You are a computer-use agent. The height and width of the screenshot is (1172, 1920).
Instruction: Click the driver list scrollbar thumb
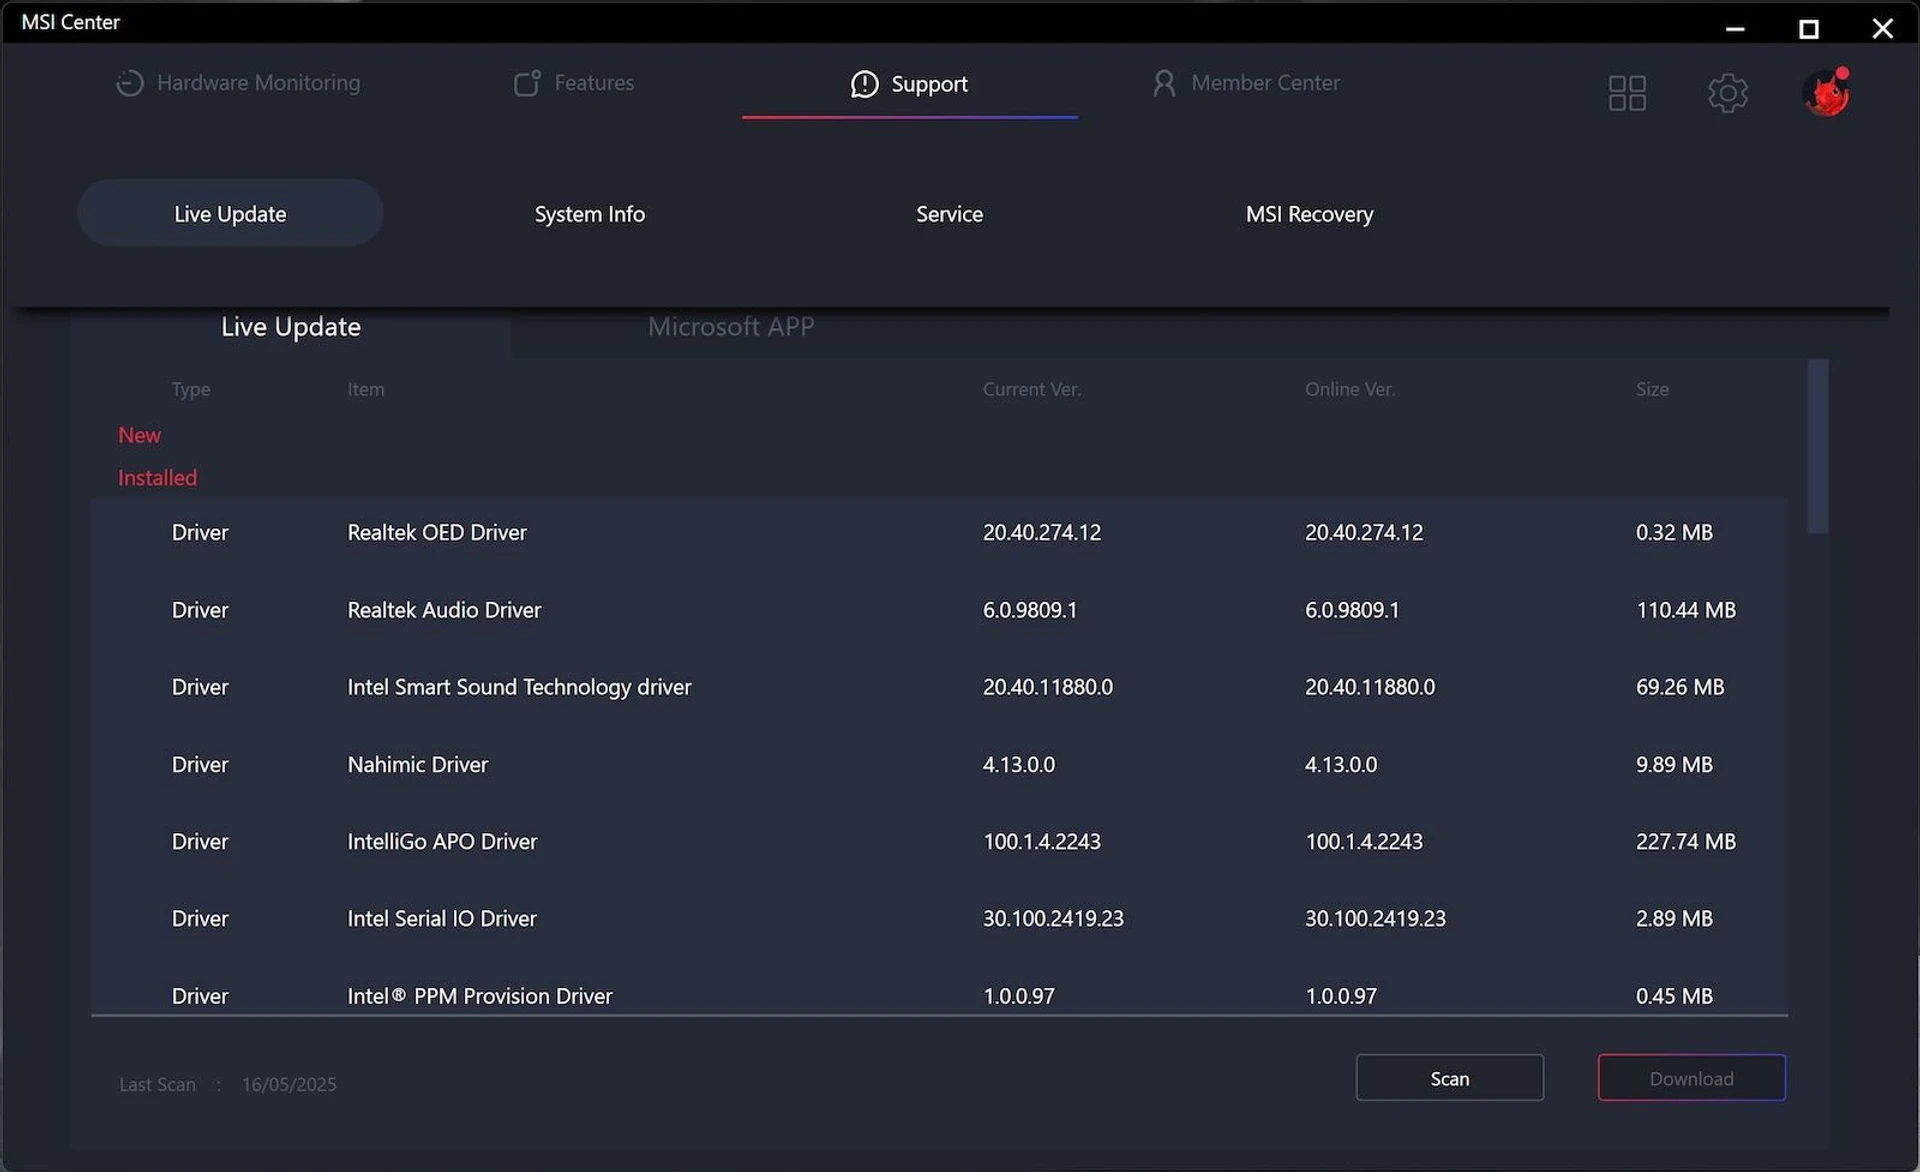(x=1817, y=446)
